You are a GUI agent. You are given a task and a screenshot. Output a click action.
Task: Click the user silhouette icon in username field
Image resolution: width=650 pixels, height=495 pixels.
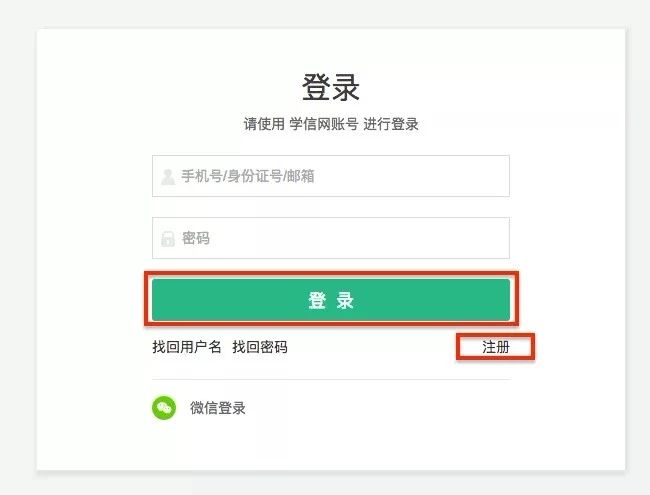click(168, 177)
